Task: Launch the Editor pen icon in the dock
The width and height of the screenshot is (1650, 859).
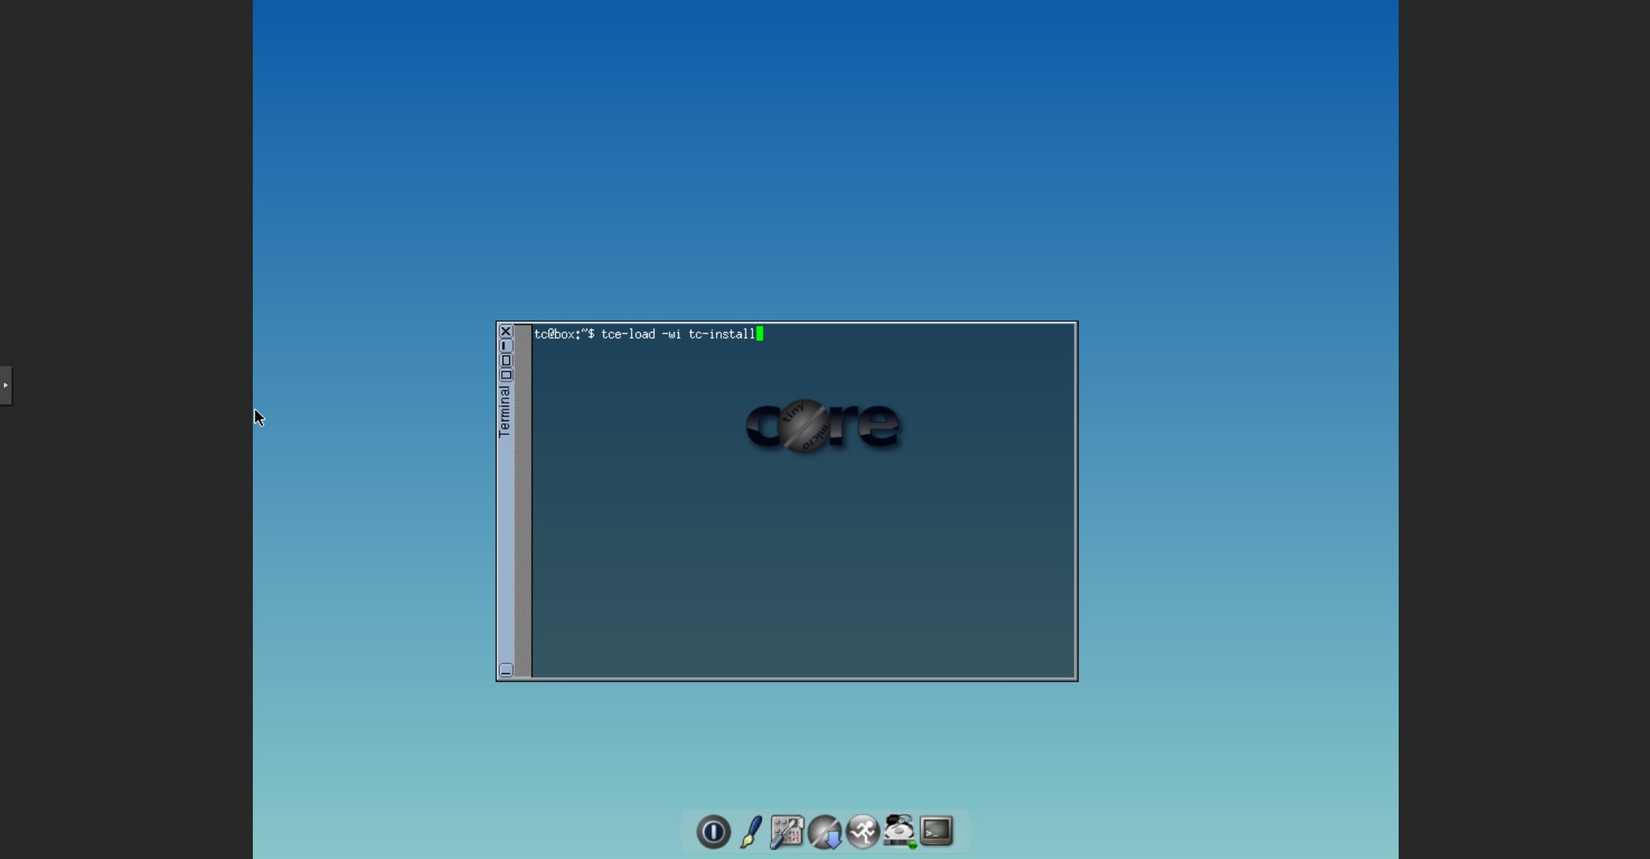Action: (x=751, y=832)
